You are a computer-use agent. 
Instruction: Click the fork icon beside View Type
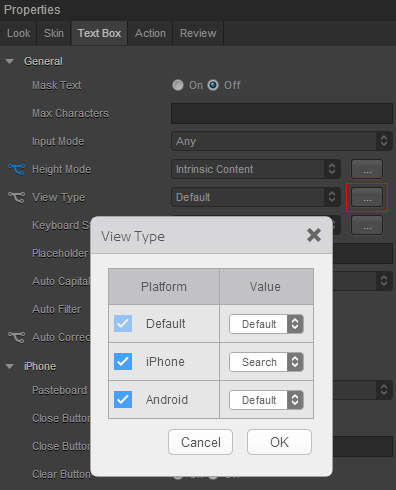[x=16, y=197]
